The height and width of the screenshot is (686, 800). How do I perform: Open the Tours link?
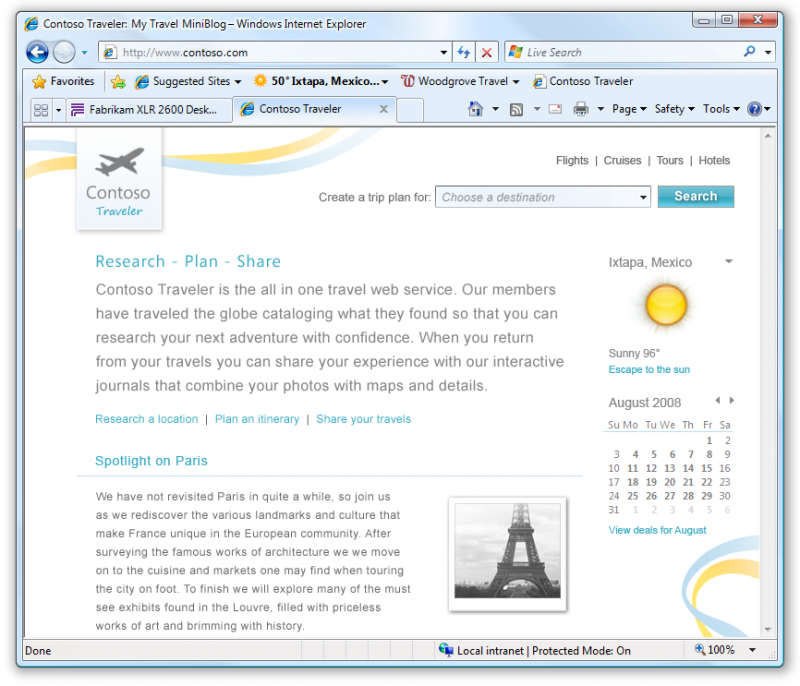[669, 161]
